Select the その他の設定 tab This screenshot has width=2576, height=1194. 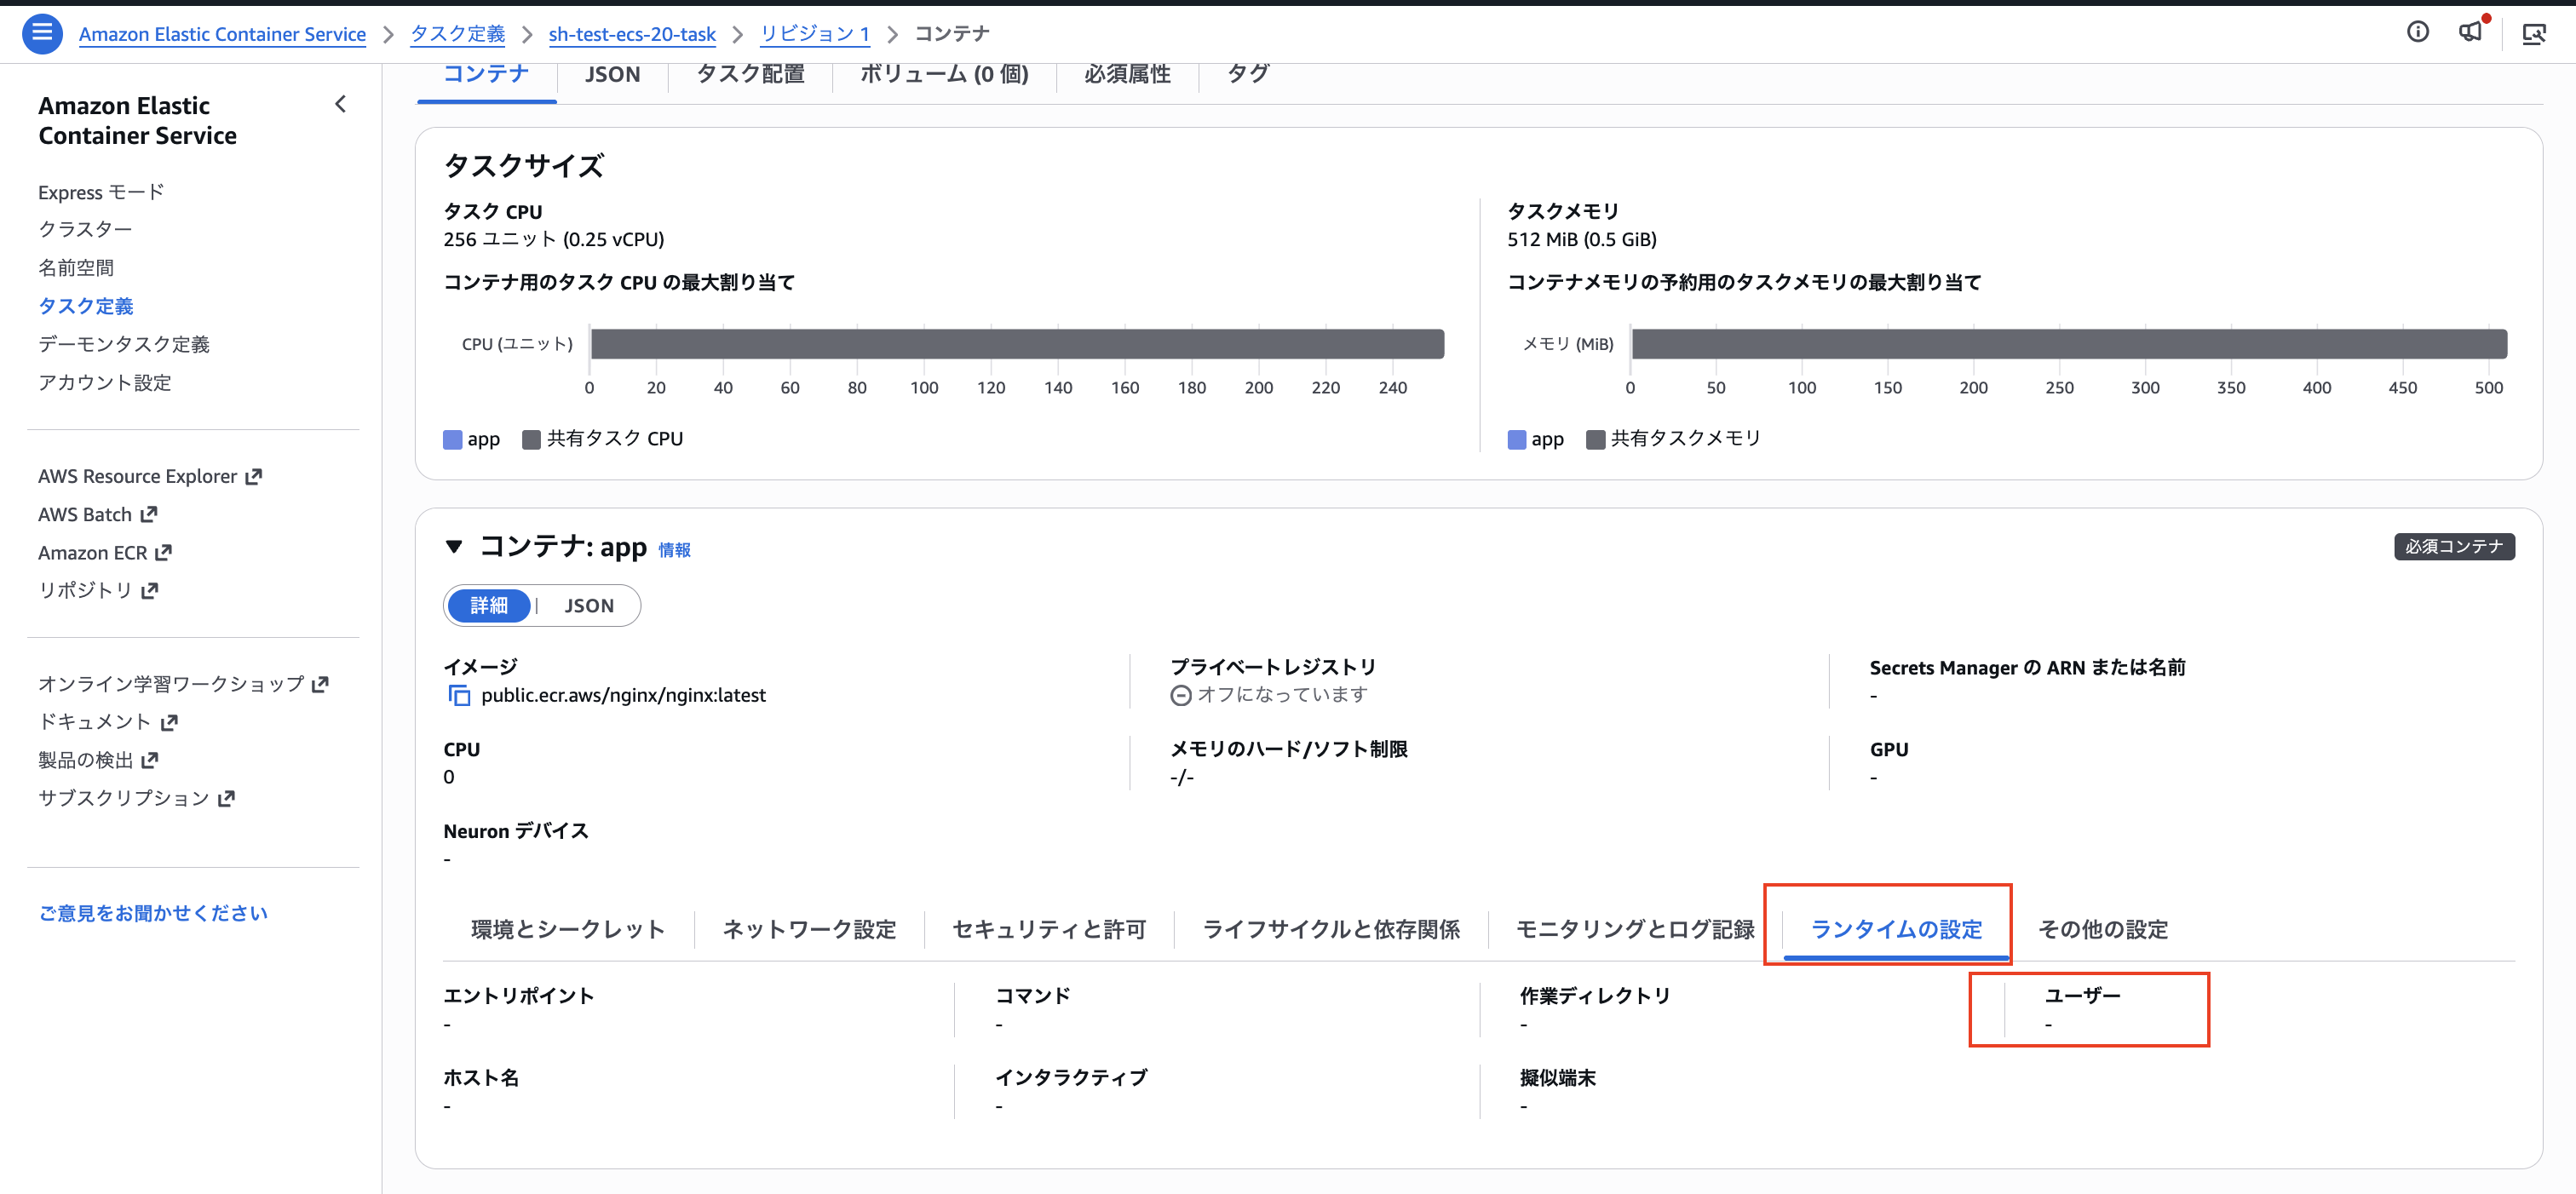tap(2103, 930)
